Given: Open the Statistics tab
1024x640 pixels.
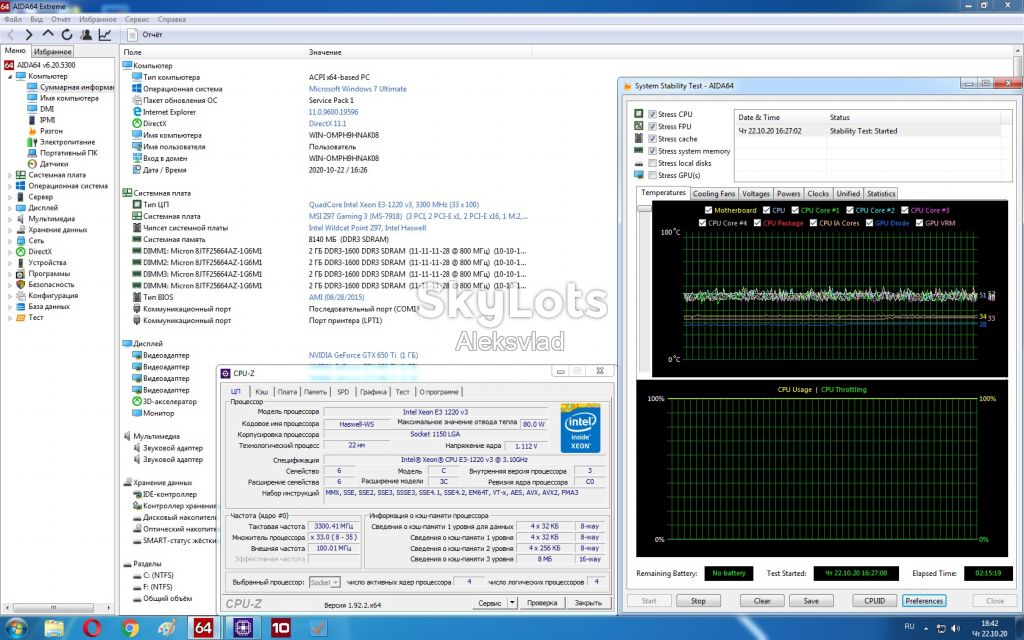Looking at the screenshot, I should [x=880, y=194].
